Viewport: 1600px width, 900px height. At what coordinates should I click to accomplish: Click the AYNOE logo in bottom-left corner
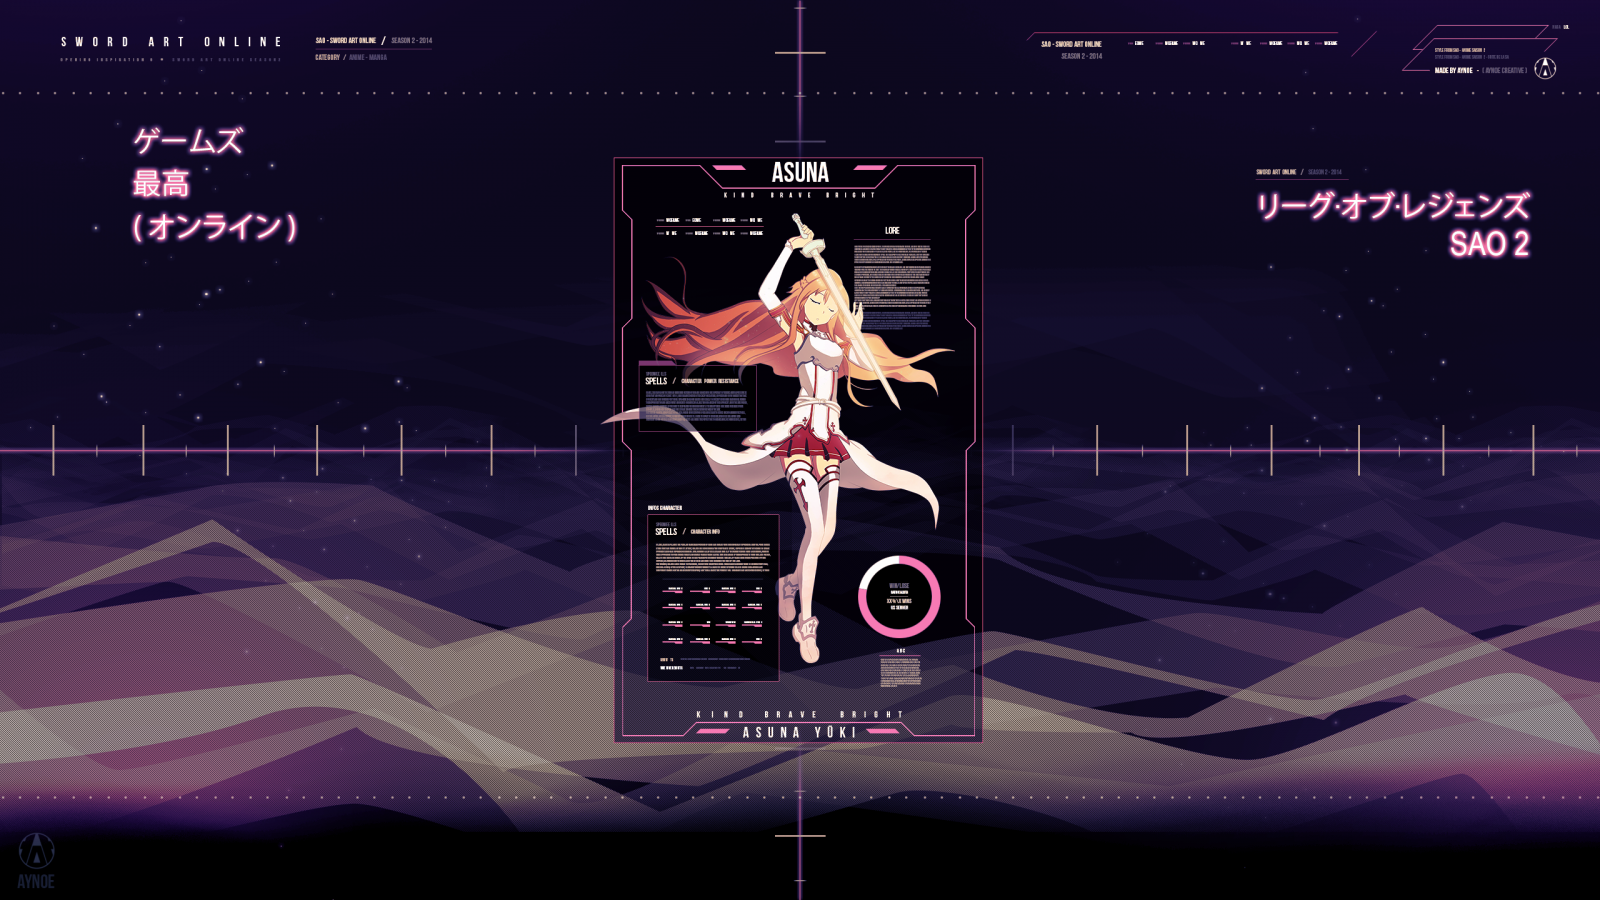[x=37, y=859]
